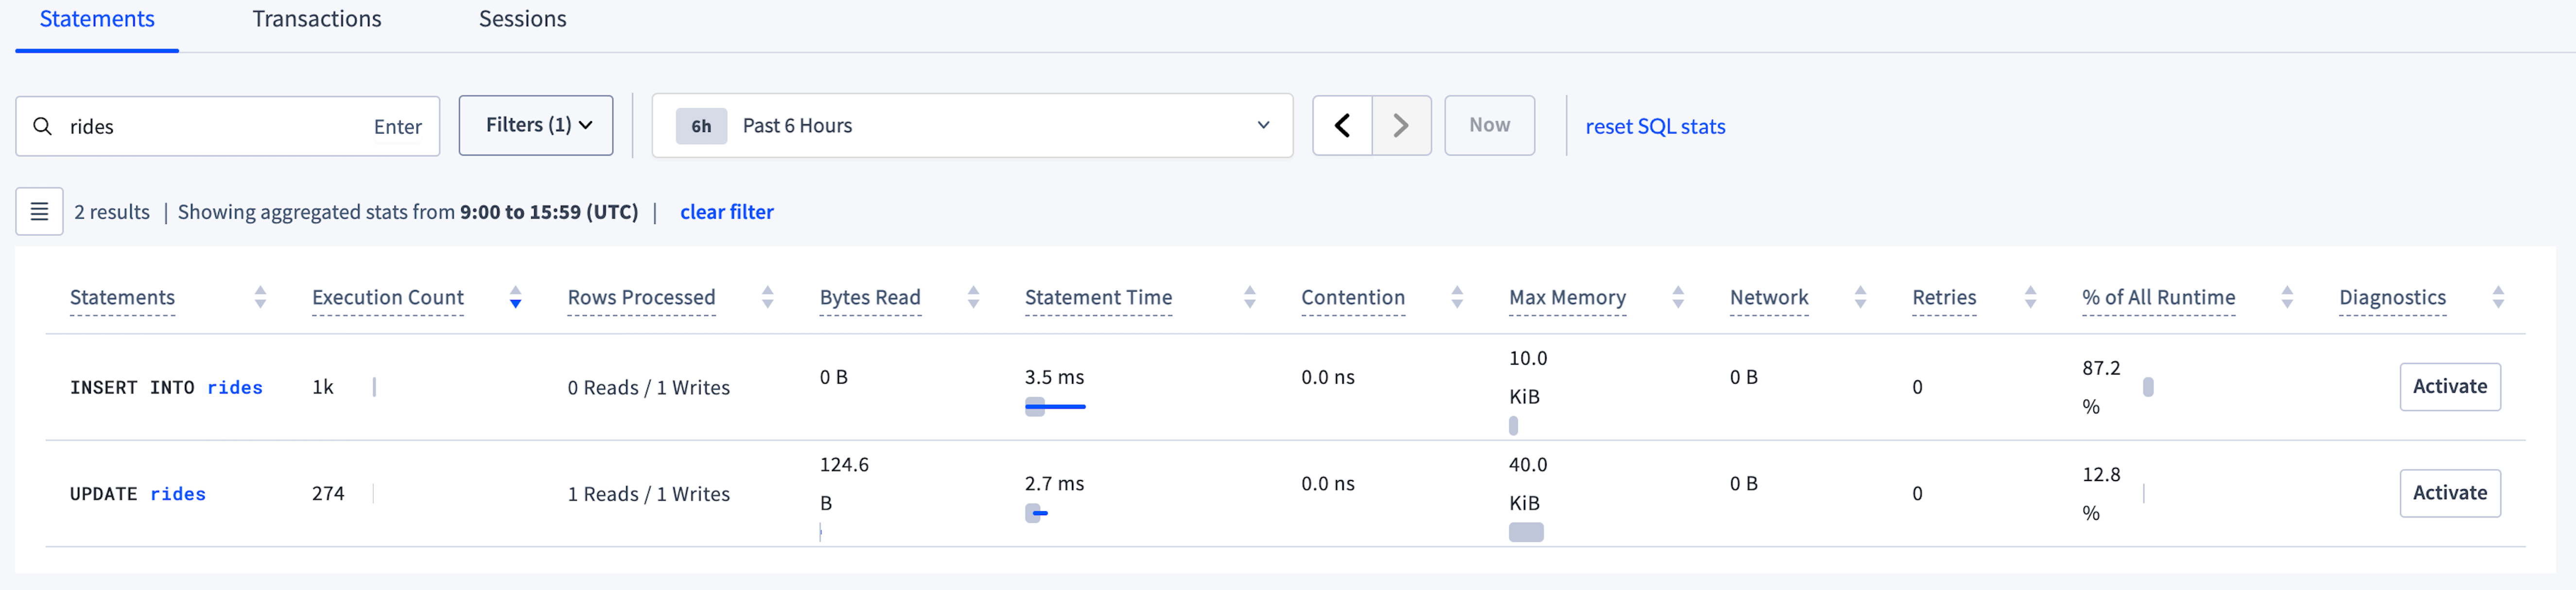2576x590 pixels.
Task: Activate diagnostics for INSERT INTO rides
Action: pyautogui.click(x=2449, y=386)
